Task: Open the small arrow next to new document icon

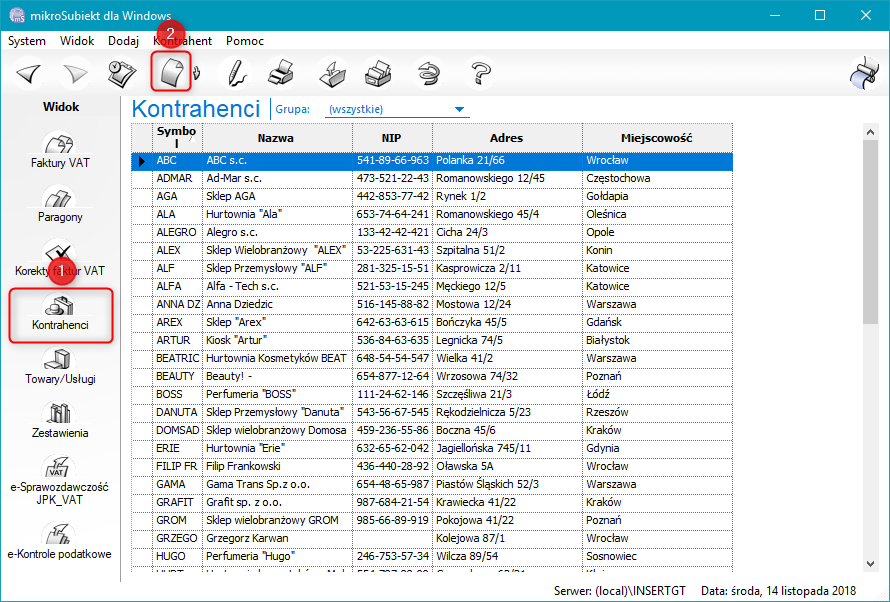Action: [197, 73]
